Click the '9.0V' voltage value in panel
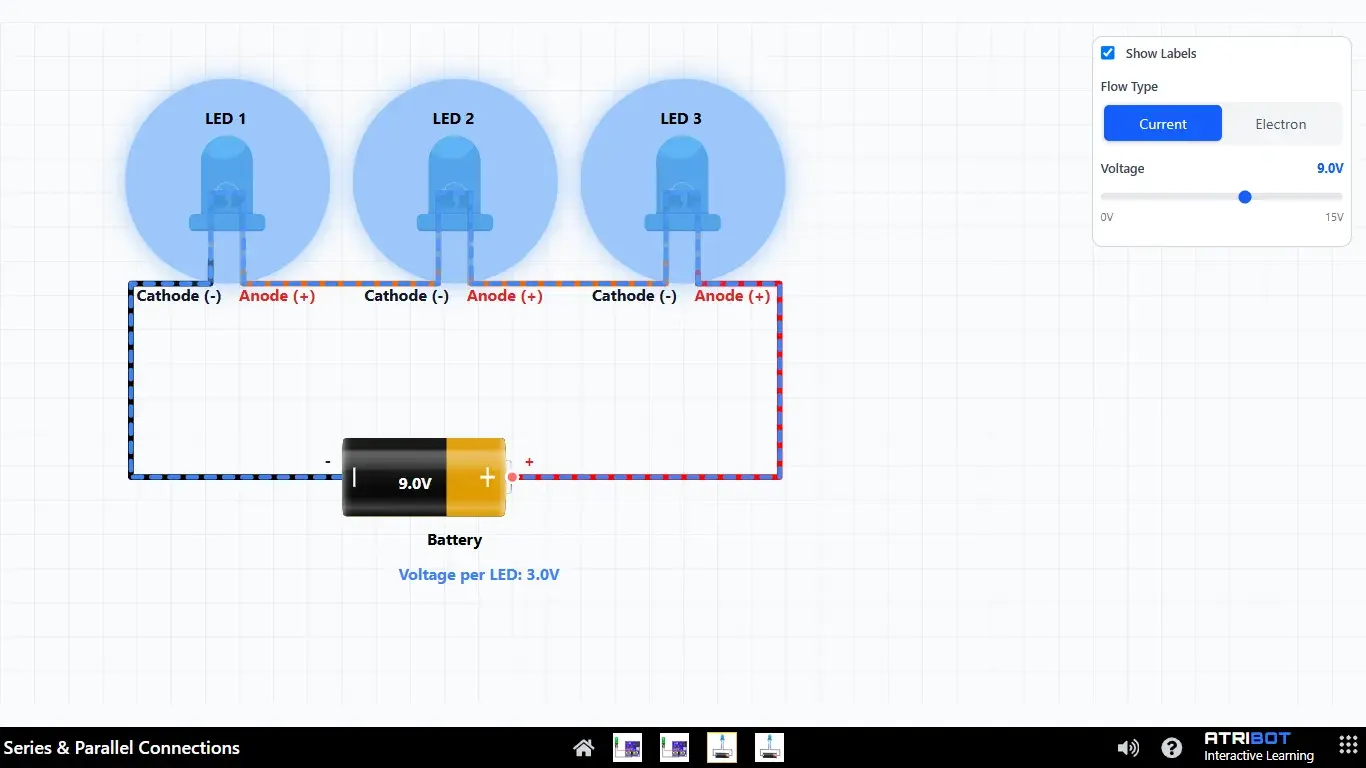The width and height of the screenshot is (1366, 768). (1330, 169)
